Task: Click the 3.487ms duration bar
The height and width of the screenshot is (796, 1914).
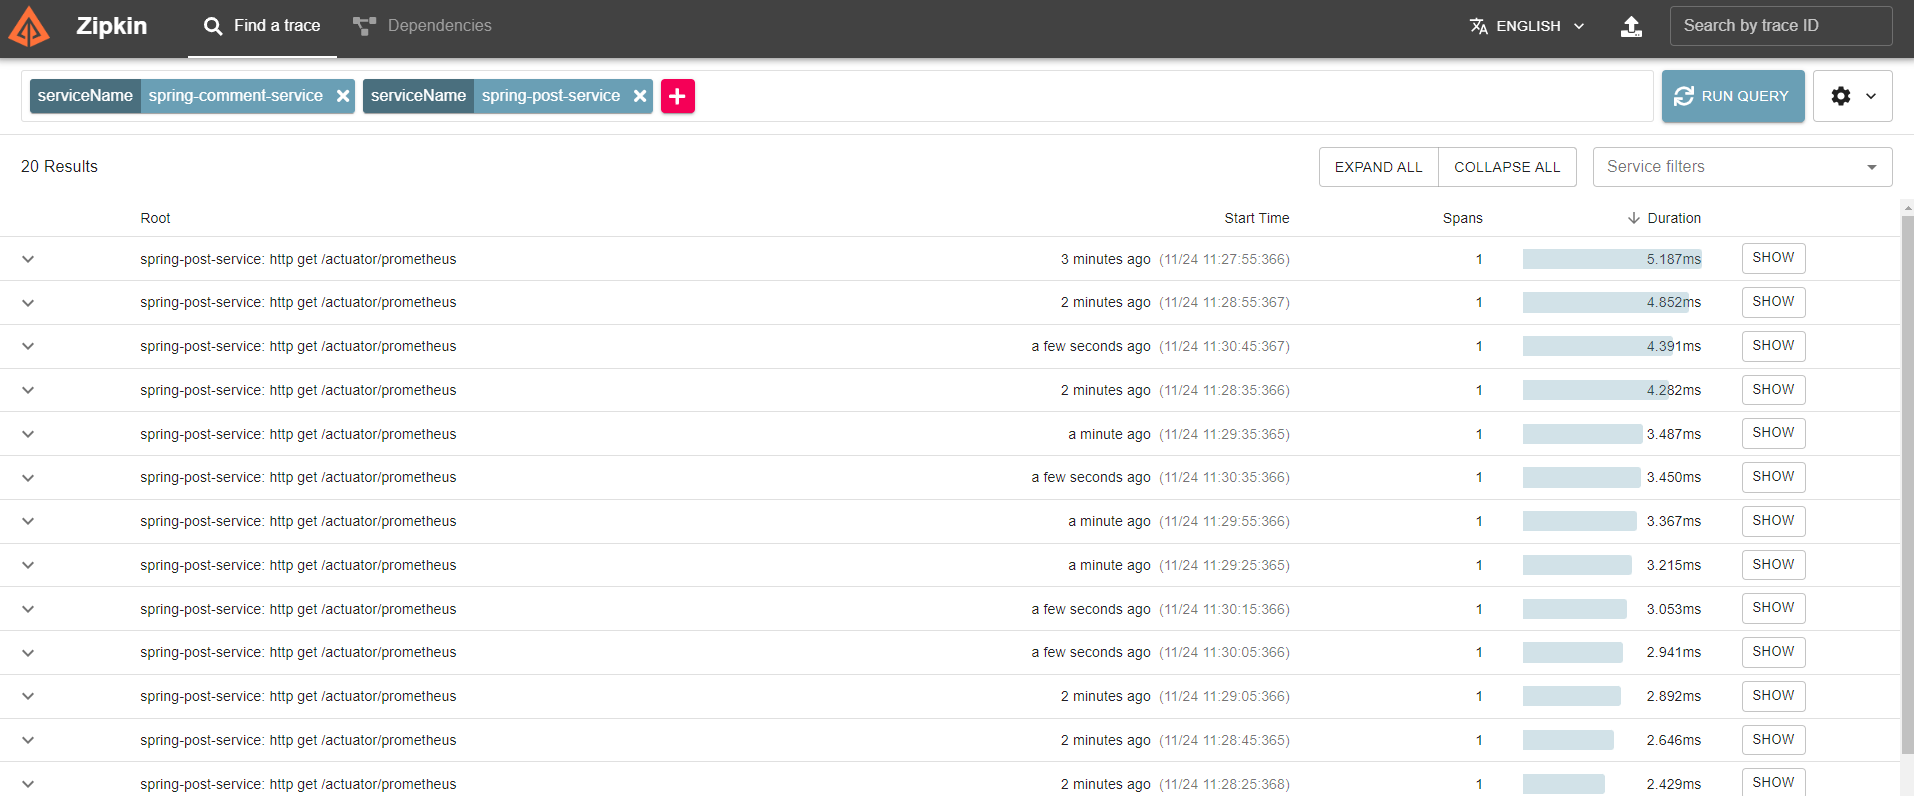Action: click(1583, 434)
